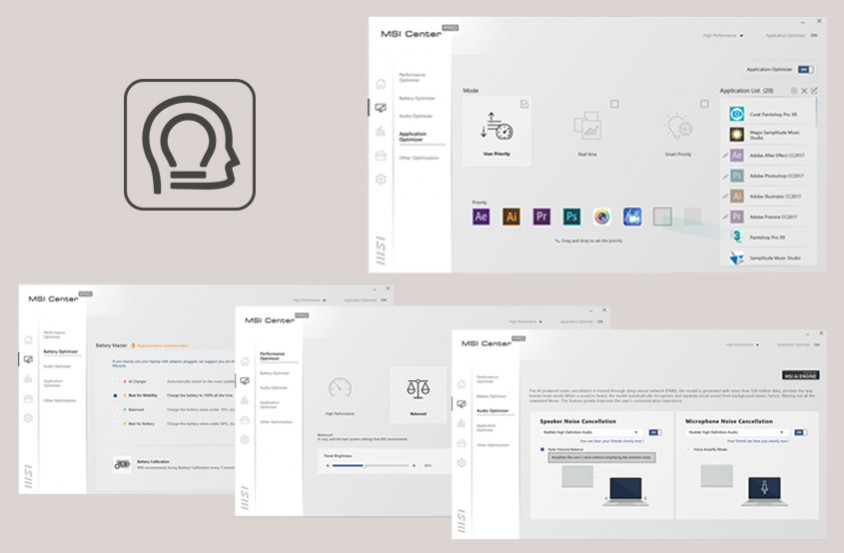Select the Voice Amplify Mode radio option
Image resolution: width=844 pixels, height=553 pixels.
(x=688, y=449)
